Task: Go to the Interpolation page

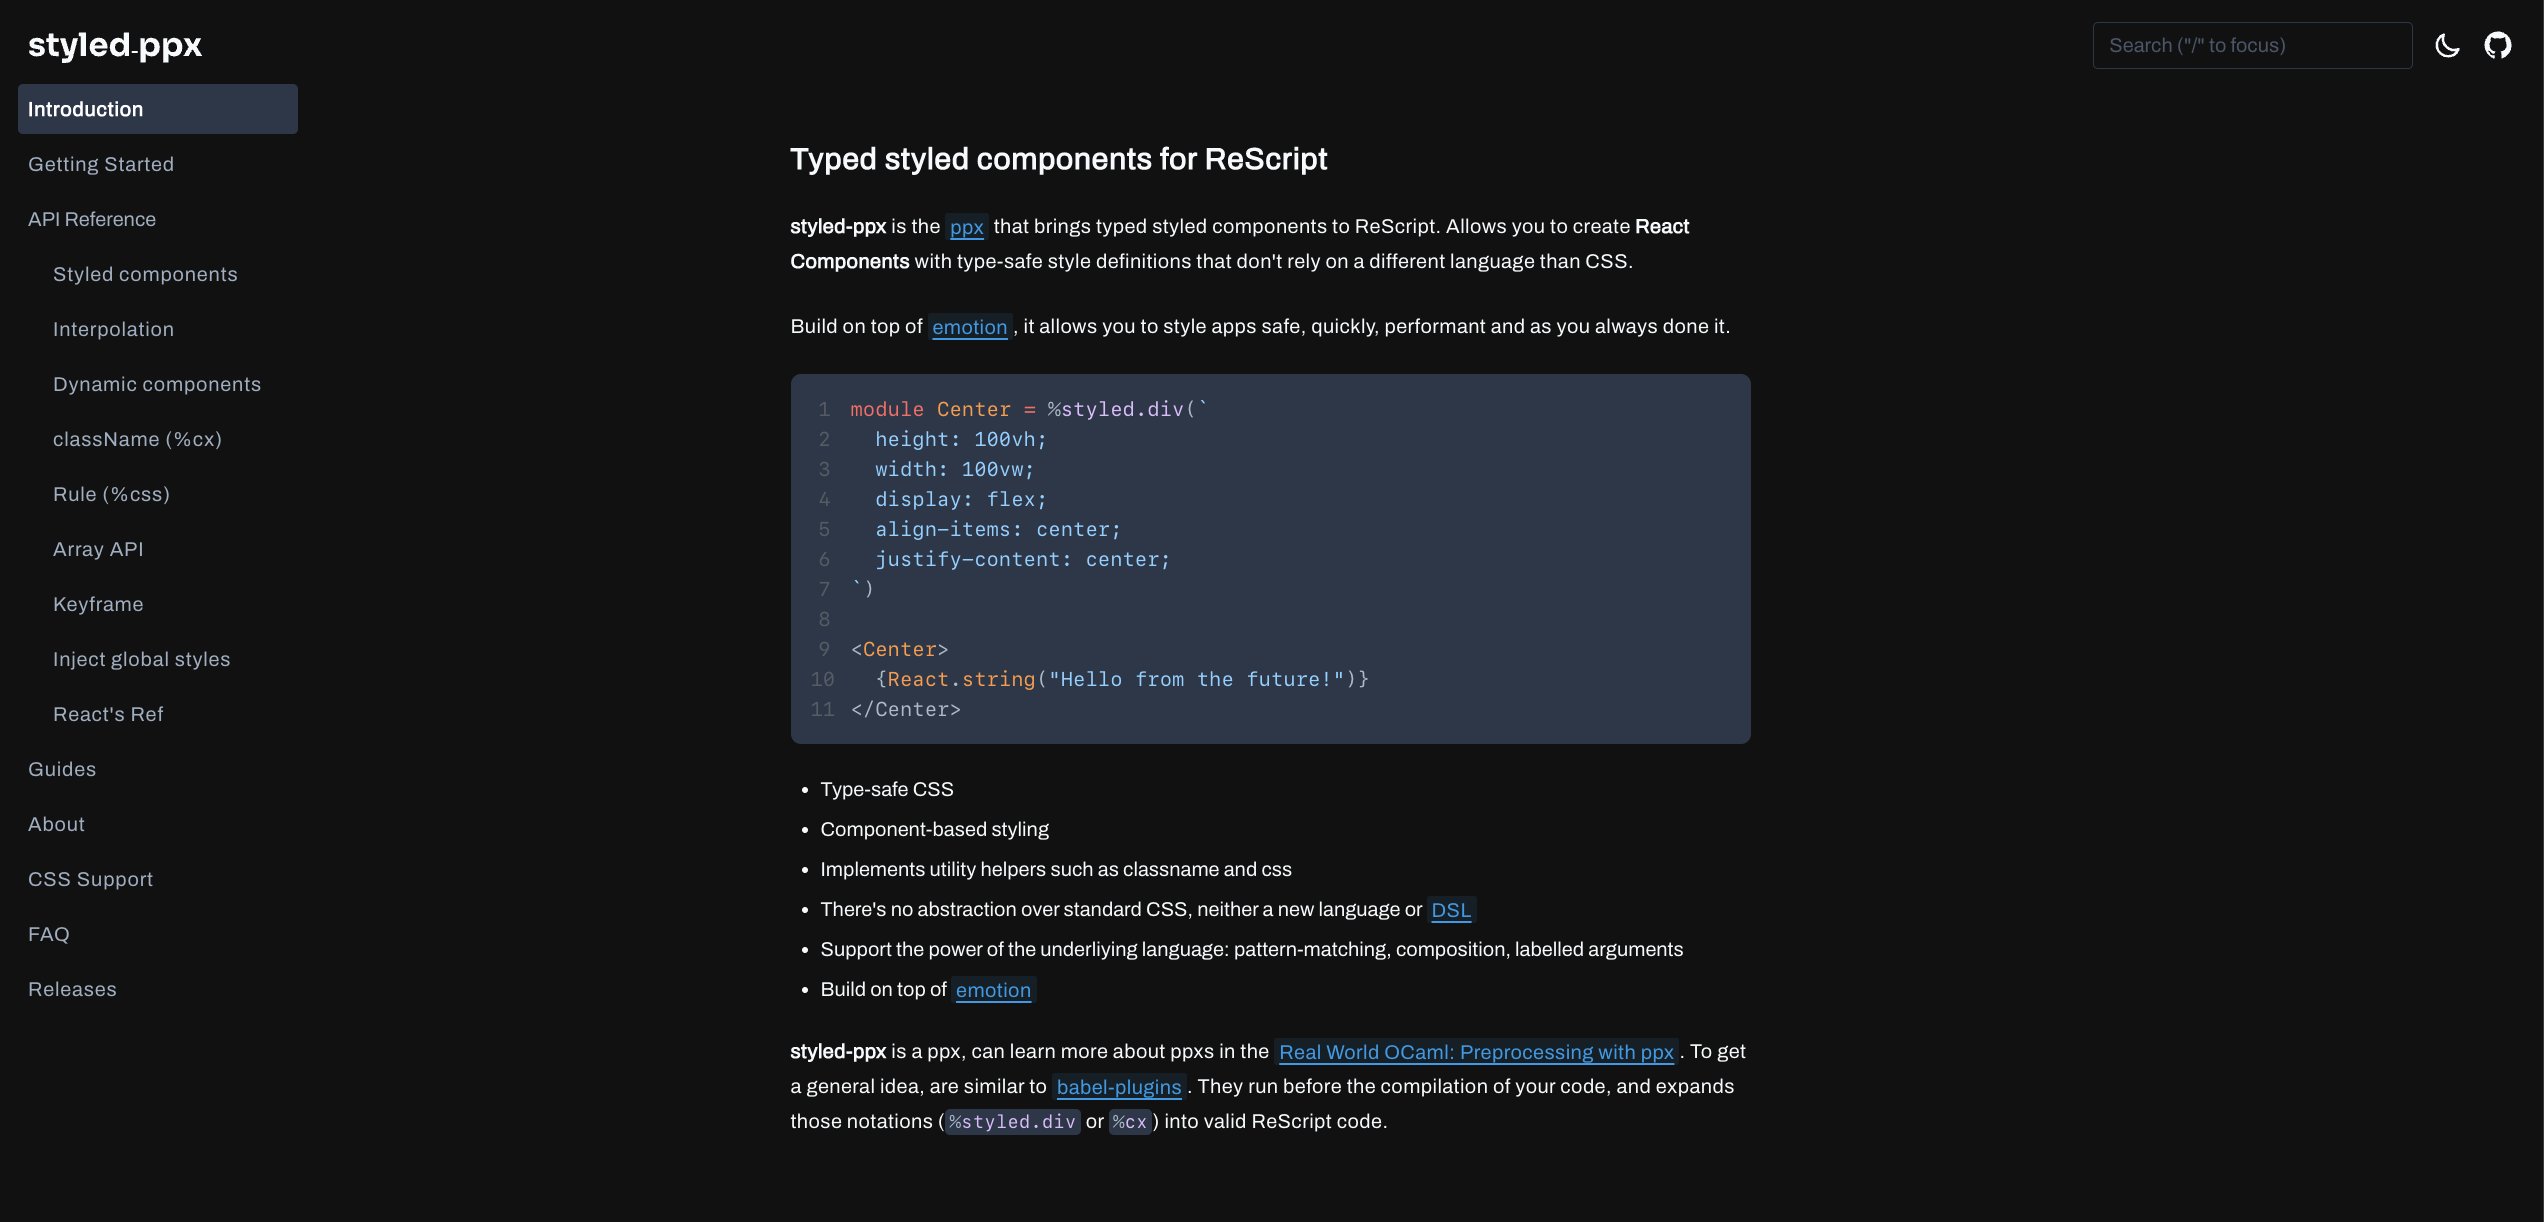Action: click(113, 329)
